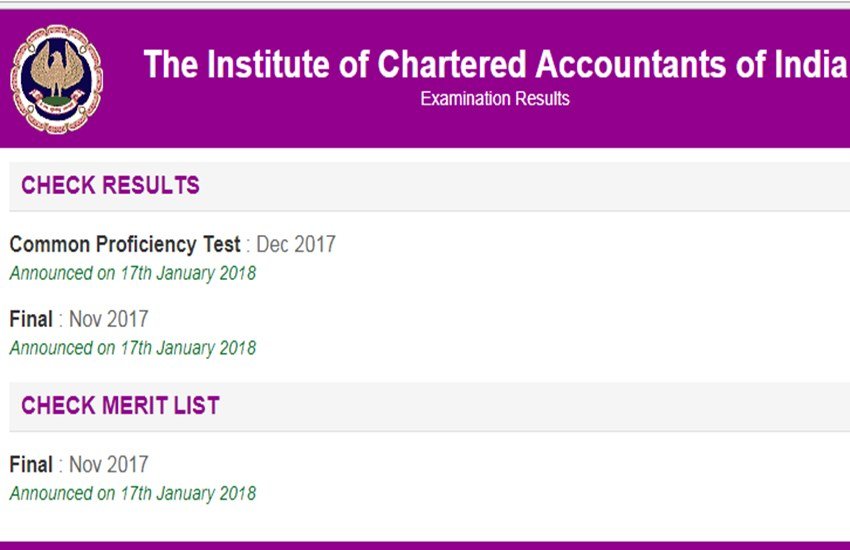Click announcement date below Common Proficiency Test
This screenshot has height=550, width=850.
point(132,273)
